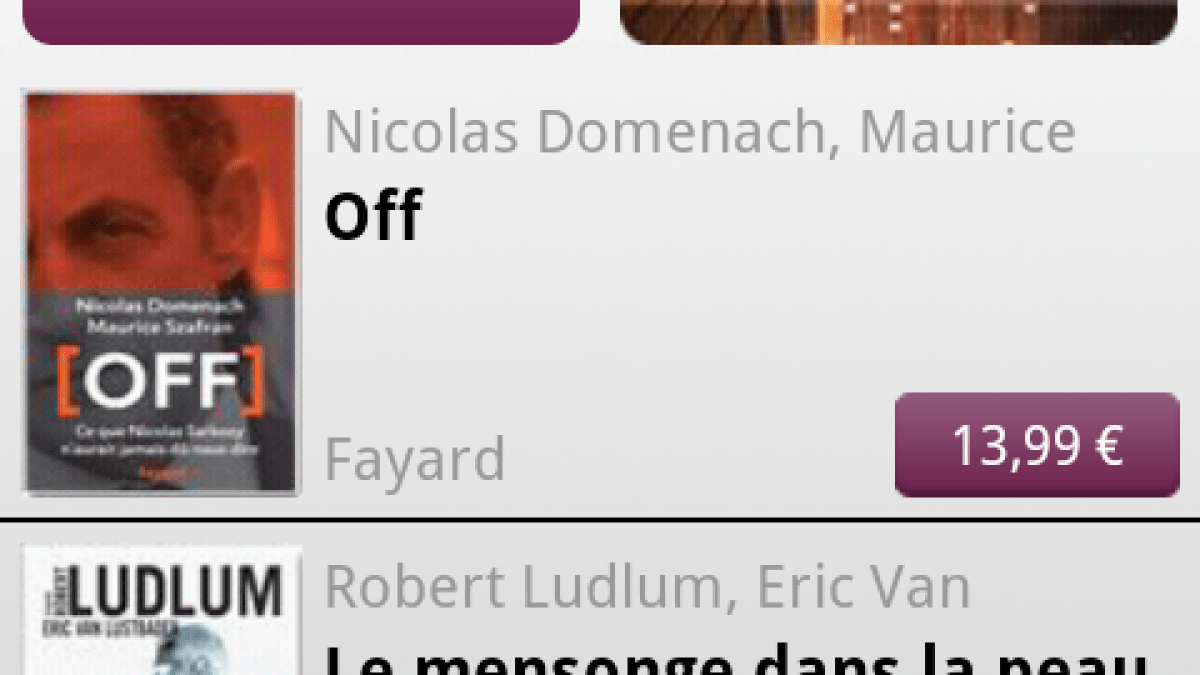This screenshot has height=675, width=1200.
Task: Open the Off book cover thumbnail
Action: [x=161, y=292]
